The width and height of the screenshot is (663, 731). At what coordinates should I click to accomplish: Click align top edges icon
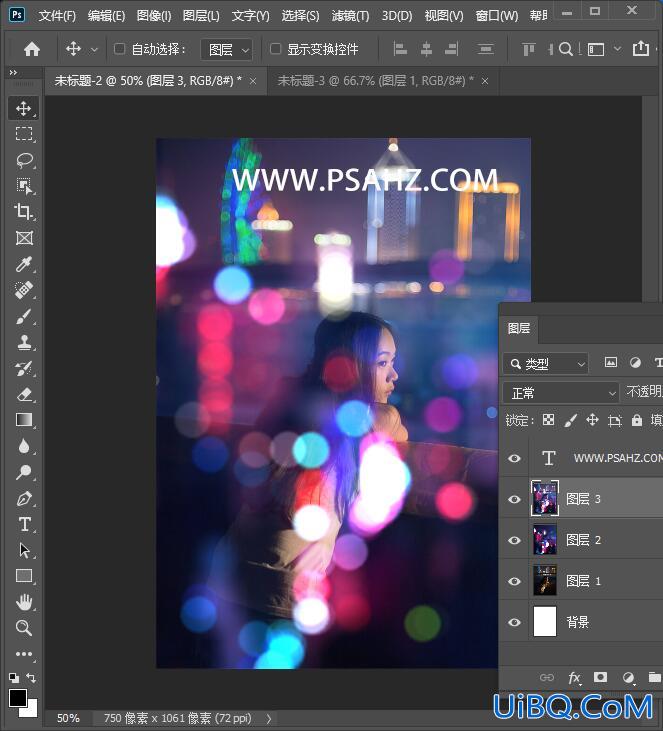coord(528,49)
